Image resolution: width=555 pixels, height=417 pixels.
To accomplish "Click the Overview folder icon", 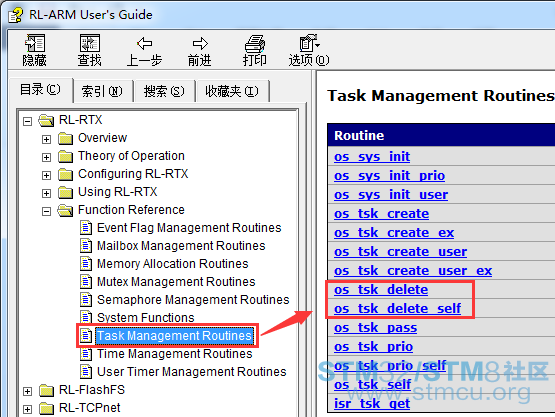I will (x=65, y=138).
